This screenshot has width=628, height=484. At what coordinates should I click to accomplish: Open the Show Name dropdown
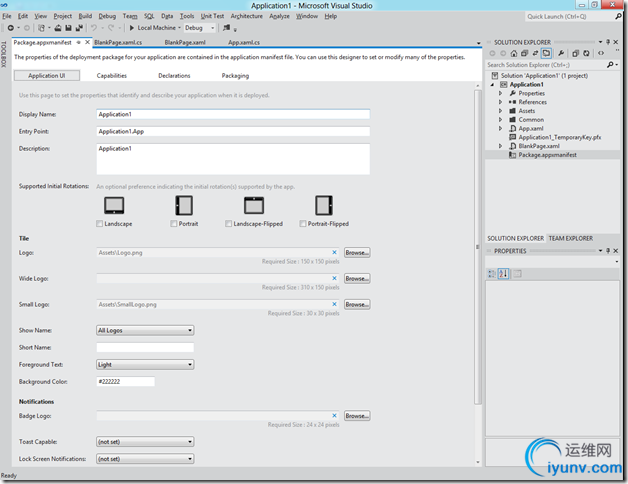click(x=145, y=330)
